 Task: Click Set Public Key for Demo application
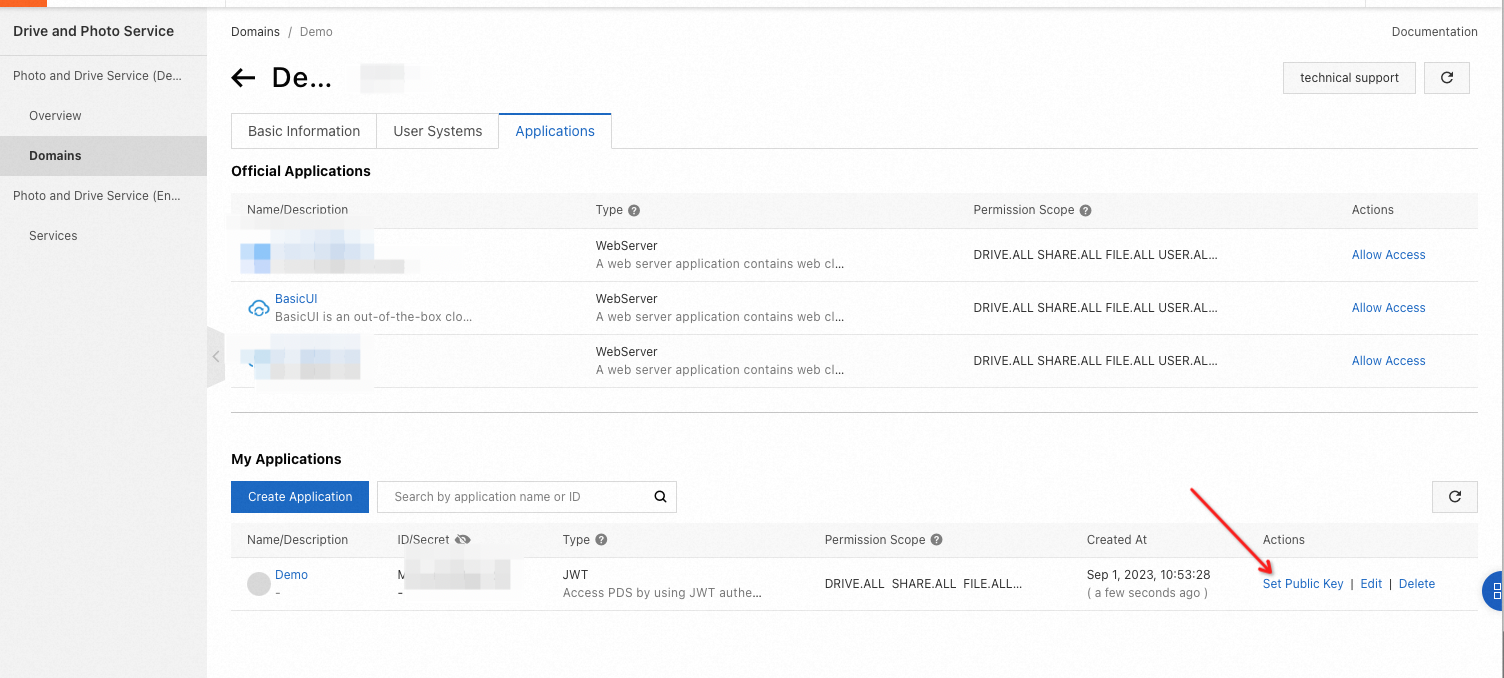(x=1303, y=584)
